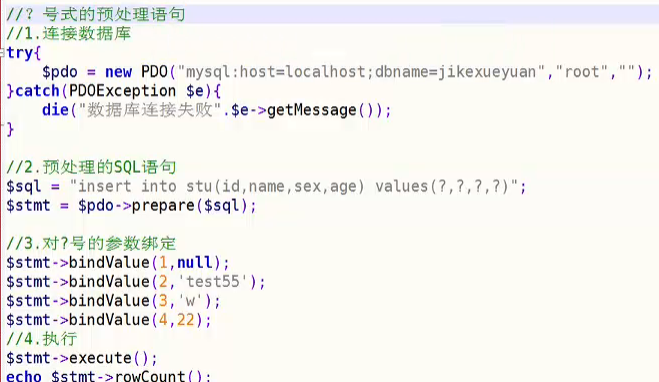Click the 'prepare($sql)' method call
The image size is (659, 382).
coord(190,205)
